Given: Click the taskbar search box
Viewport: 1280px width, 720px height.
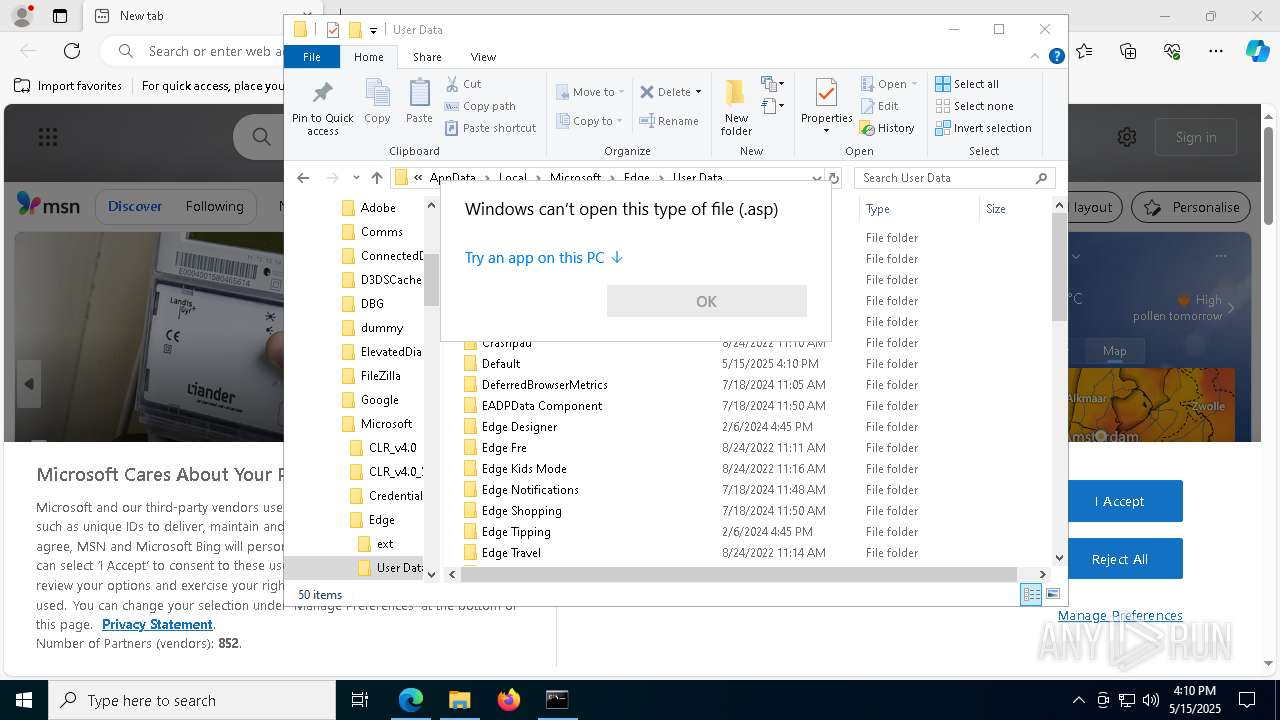Looking at the screenshot, I should pyautogui.click(x=192, y=700).
